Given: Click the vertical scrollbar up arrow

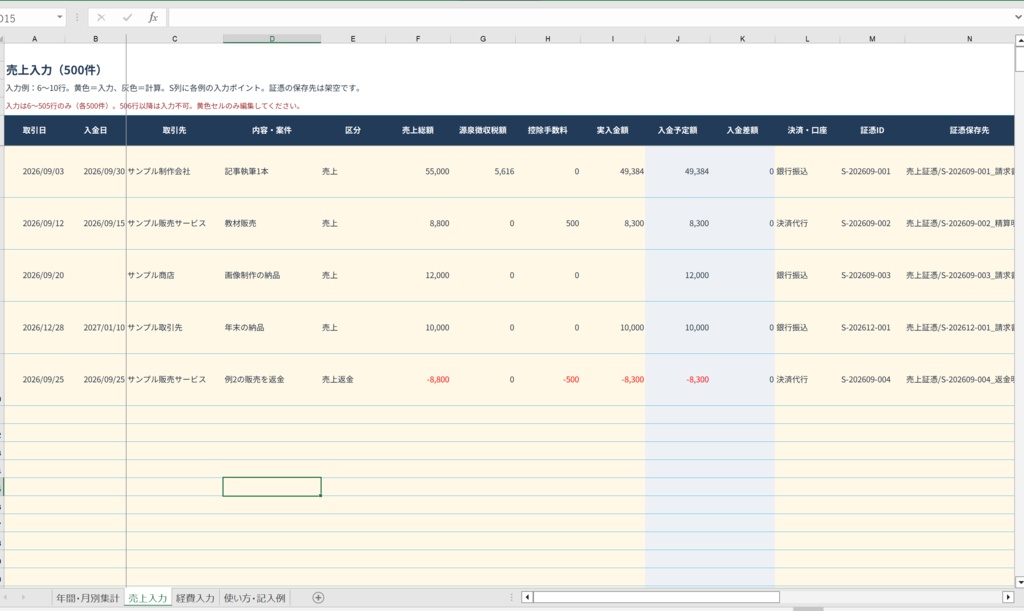Looking at the screenshot, I should point(1019,40).
